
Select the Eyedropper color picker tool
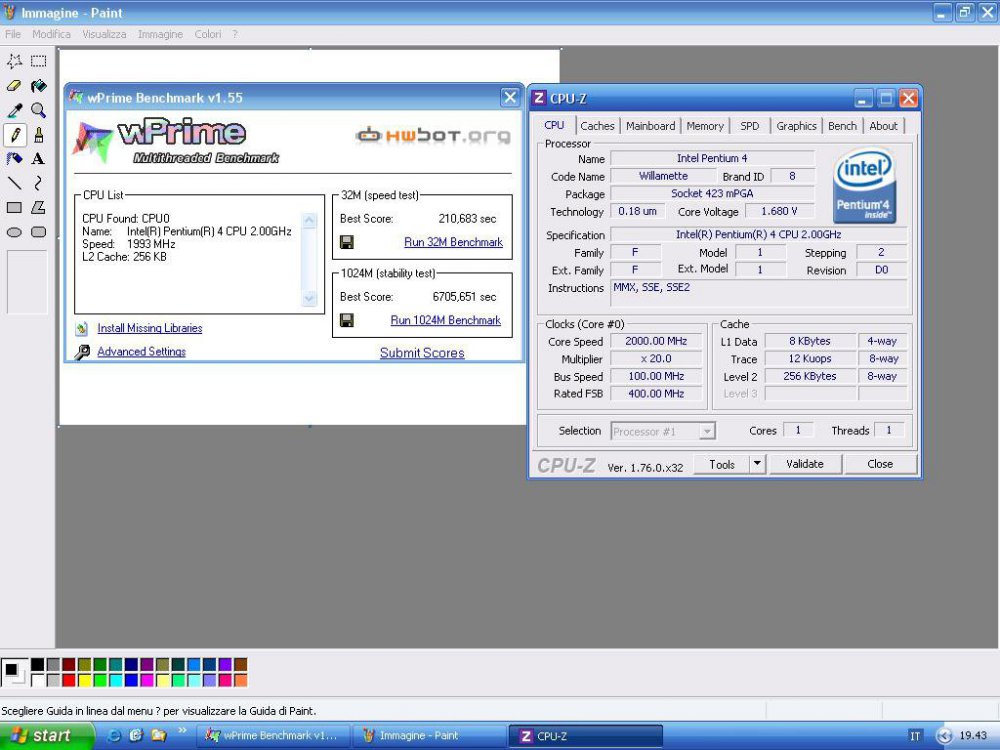pyautogui.click(x=14, y=109)
